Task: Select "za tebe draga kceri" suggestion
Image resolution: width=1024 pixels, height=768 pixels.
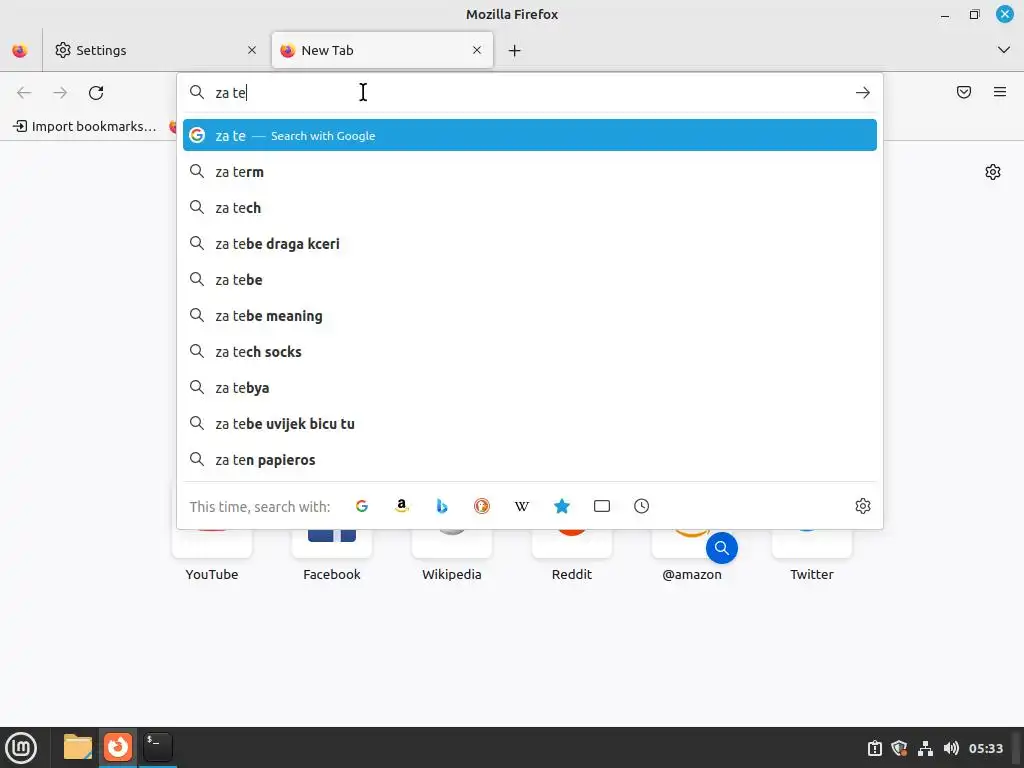Action: [530, 244]
